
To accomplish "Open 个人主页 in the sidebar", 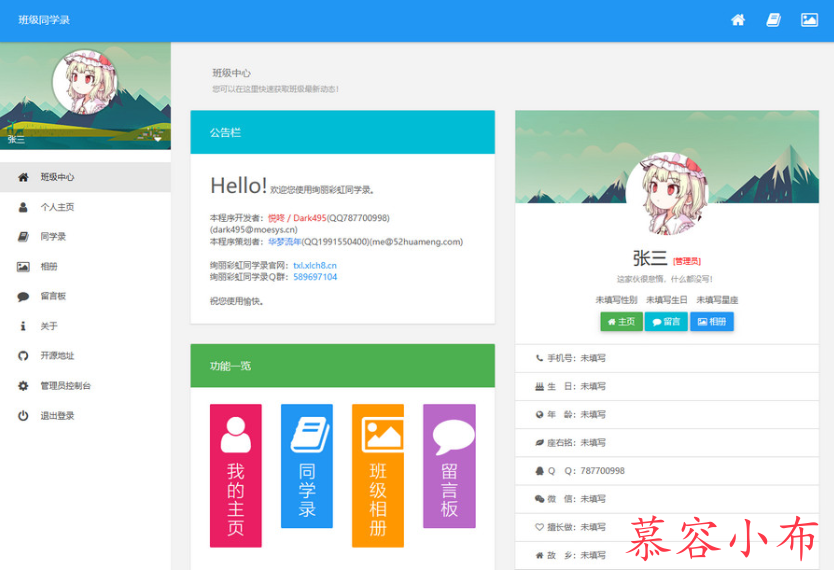I will tap(85, 207).
